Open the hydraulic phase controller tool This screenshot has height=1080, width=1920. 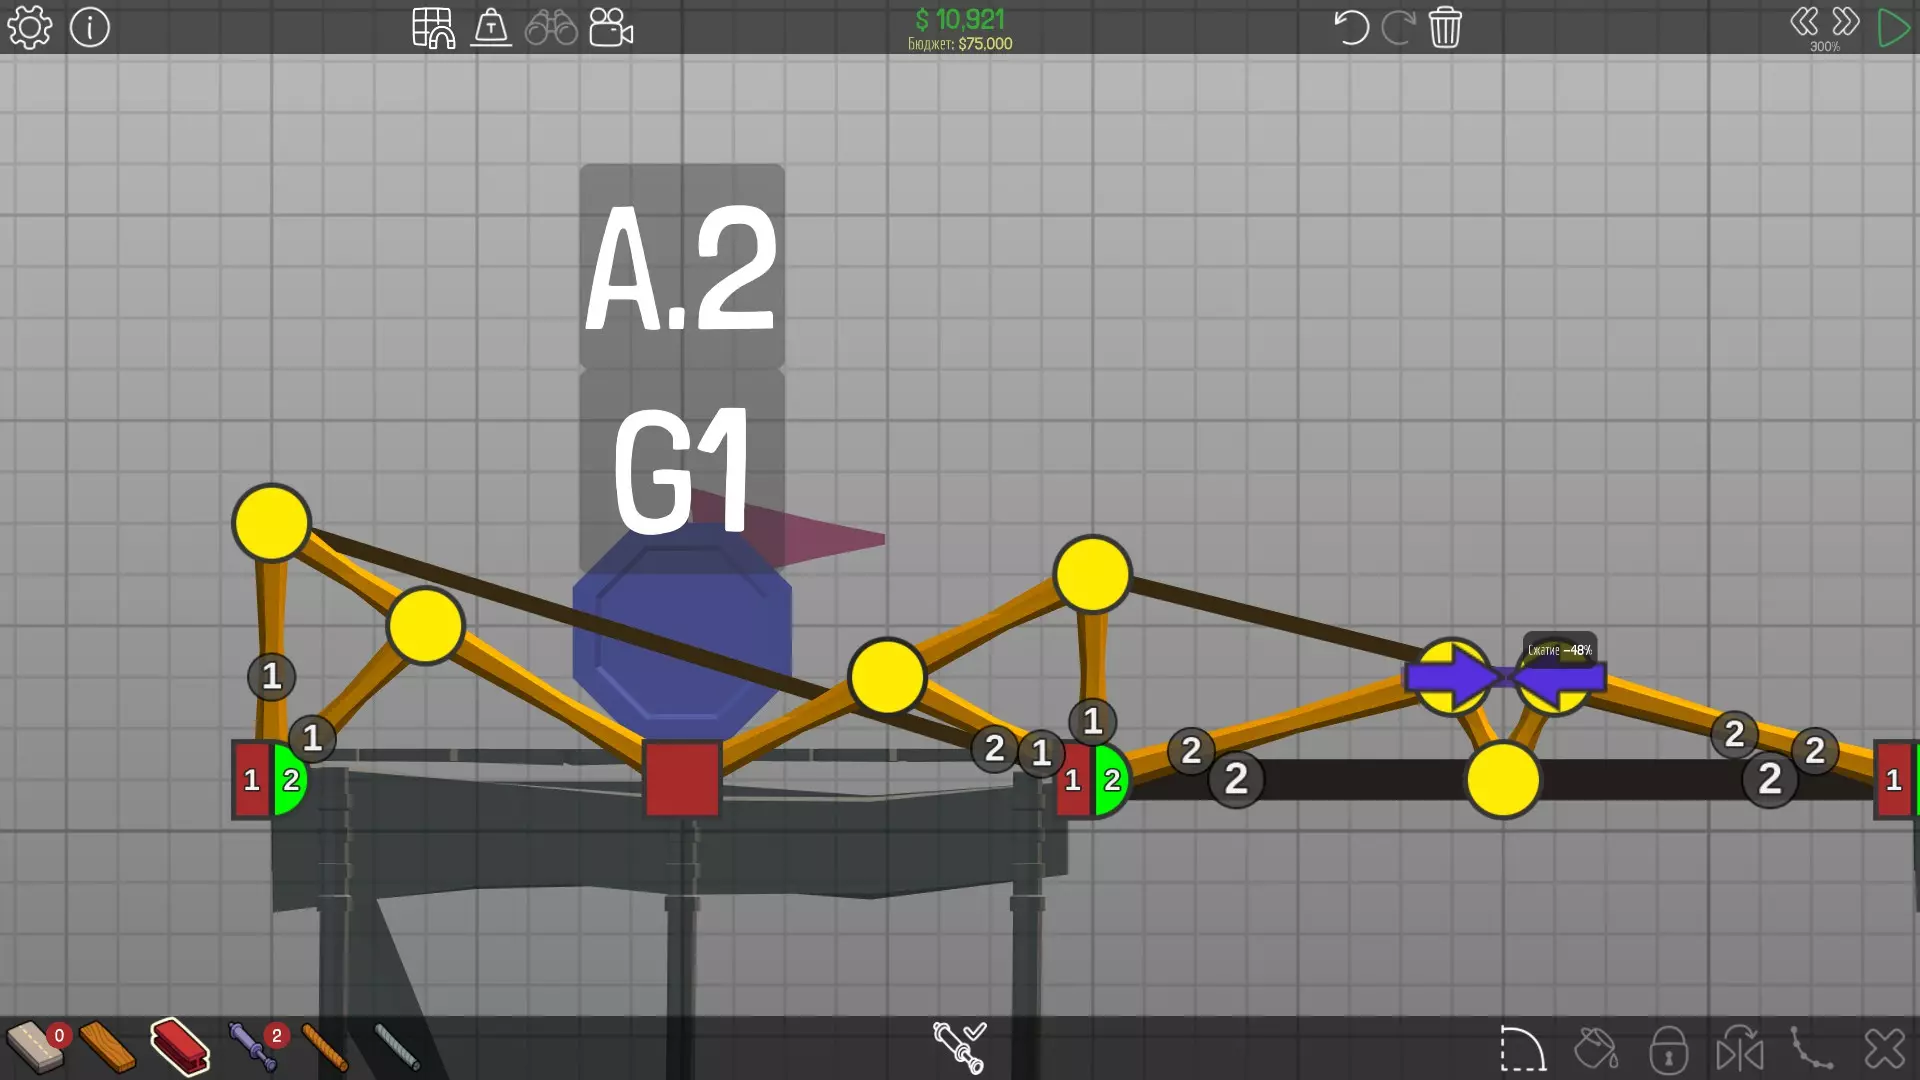pos(959,1046)
